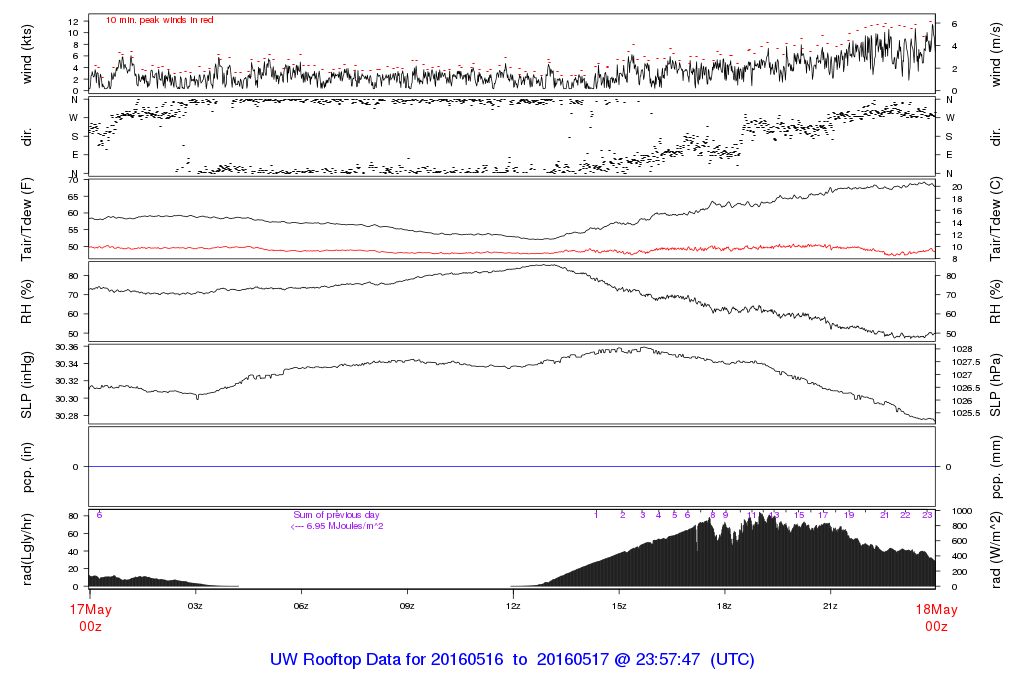The image size is (1024, 700).
Task: Click the "06z" time tick label
Action: 301,606
